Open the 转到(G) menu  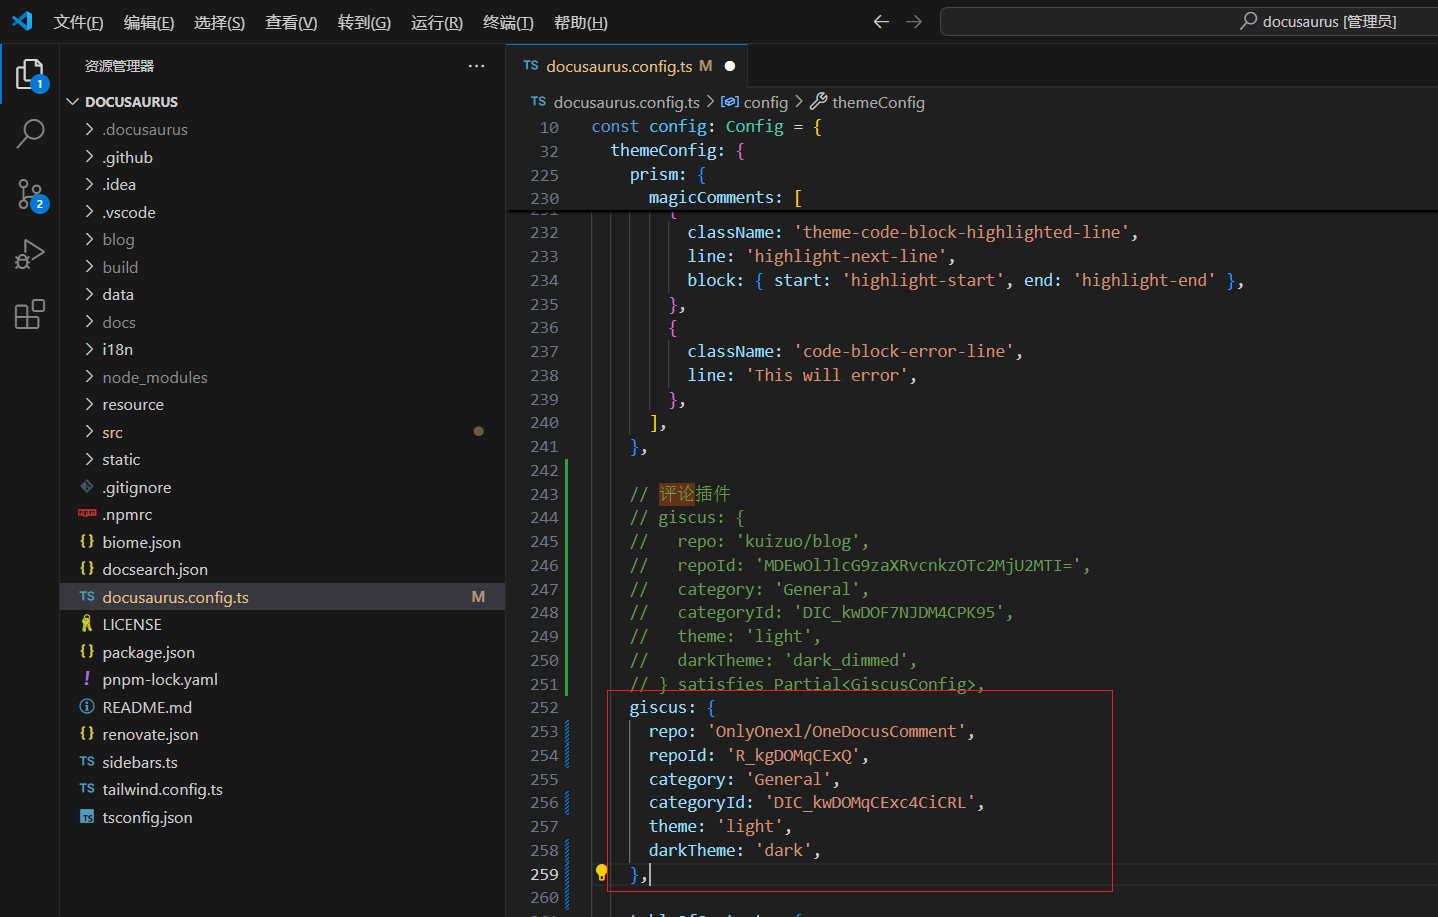point(364,22)
